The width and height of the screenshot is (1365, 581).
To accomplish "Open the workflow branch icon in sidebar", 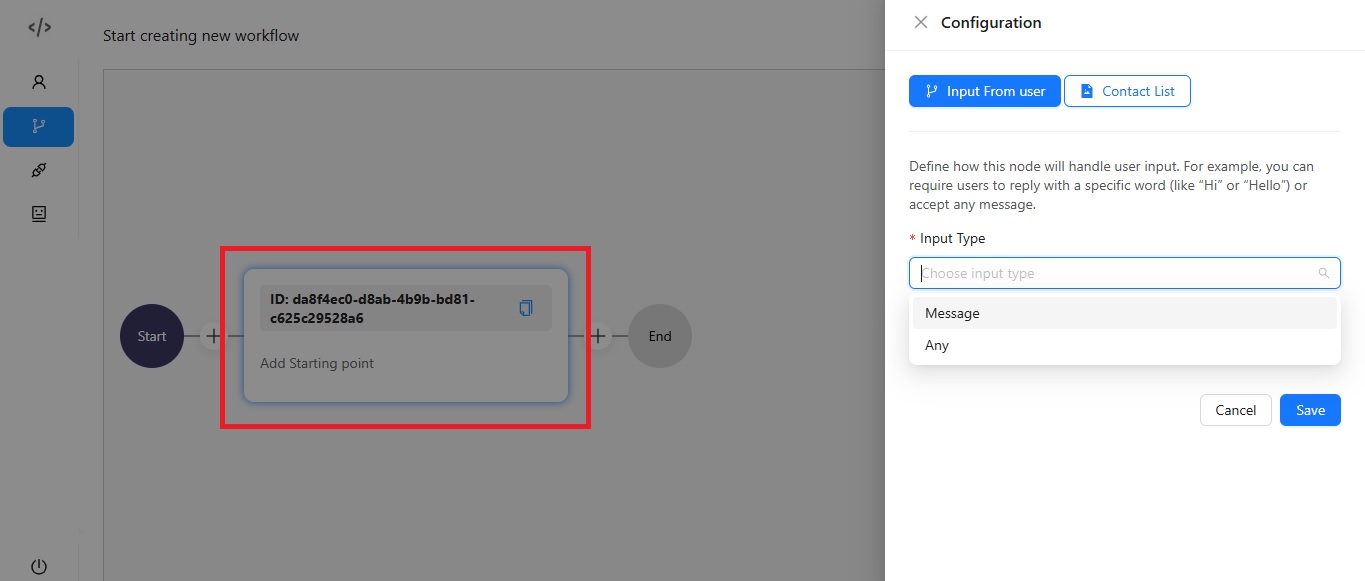I will click(x=38, y=127).
